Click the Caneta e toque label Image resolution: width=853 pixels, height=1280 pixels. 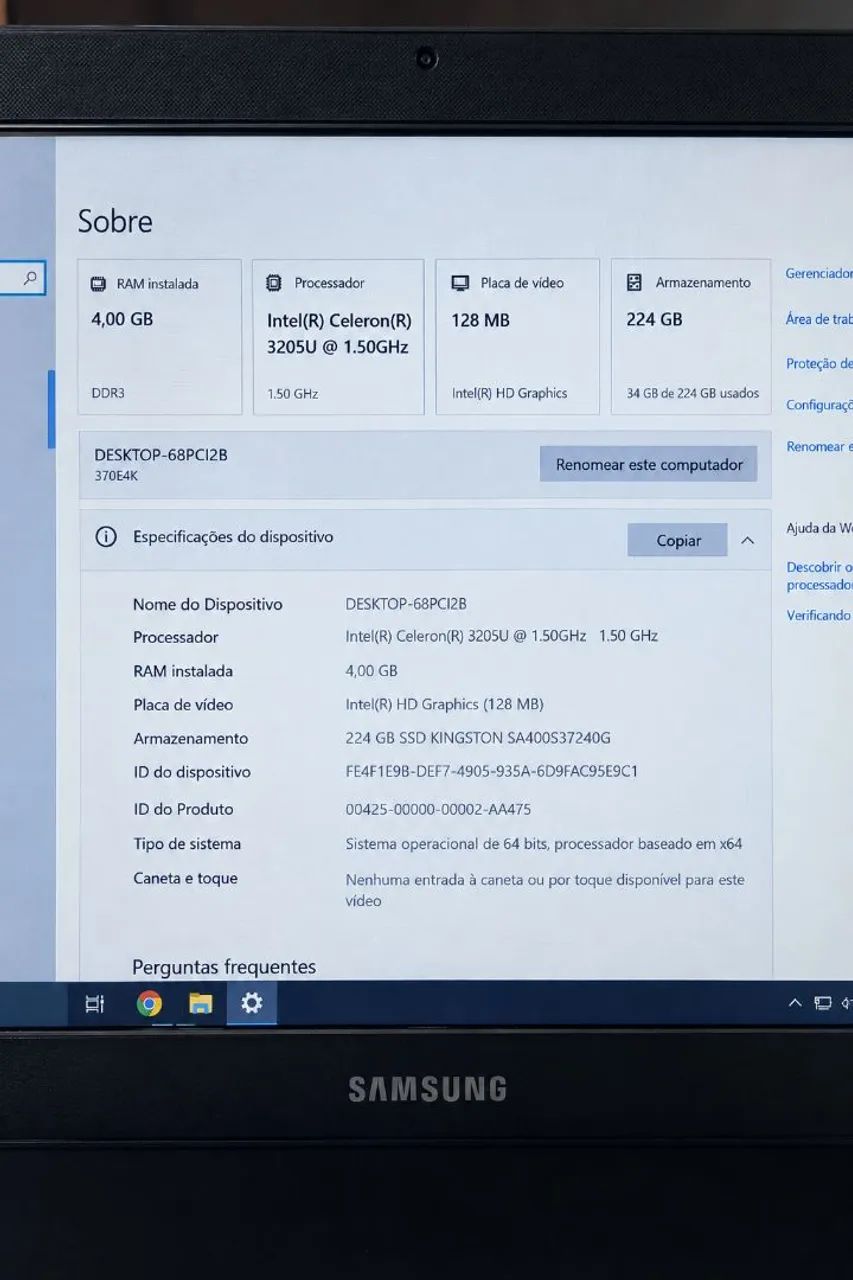tap(186, 878)
